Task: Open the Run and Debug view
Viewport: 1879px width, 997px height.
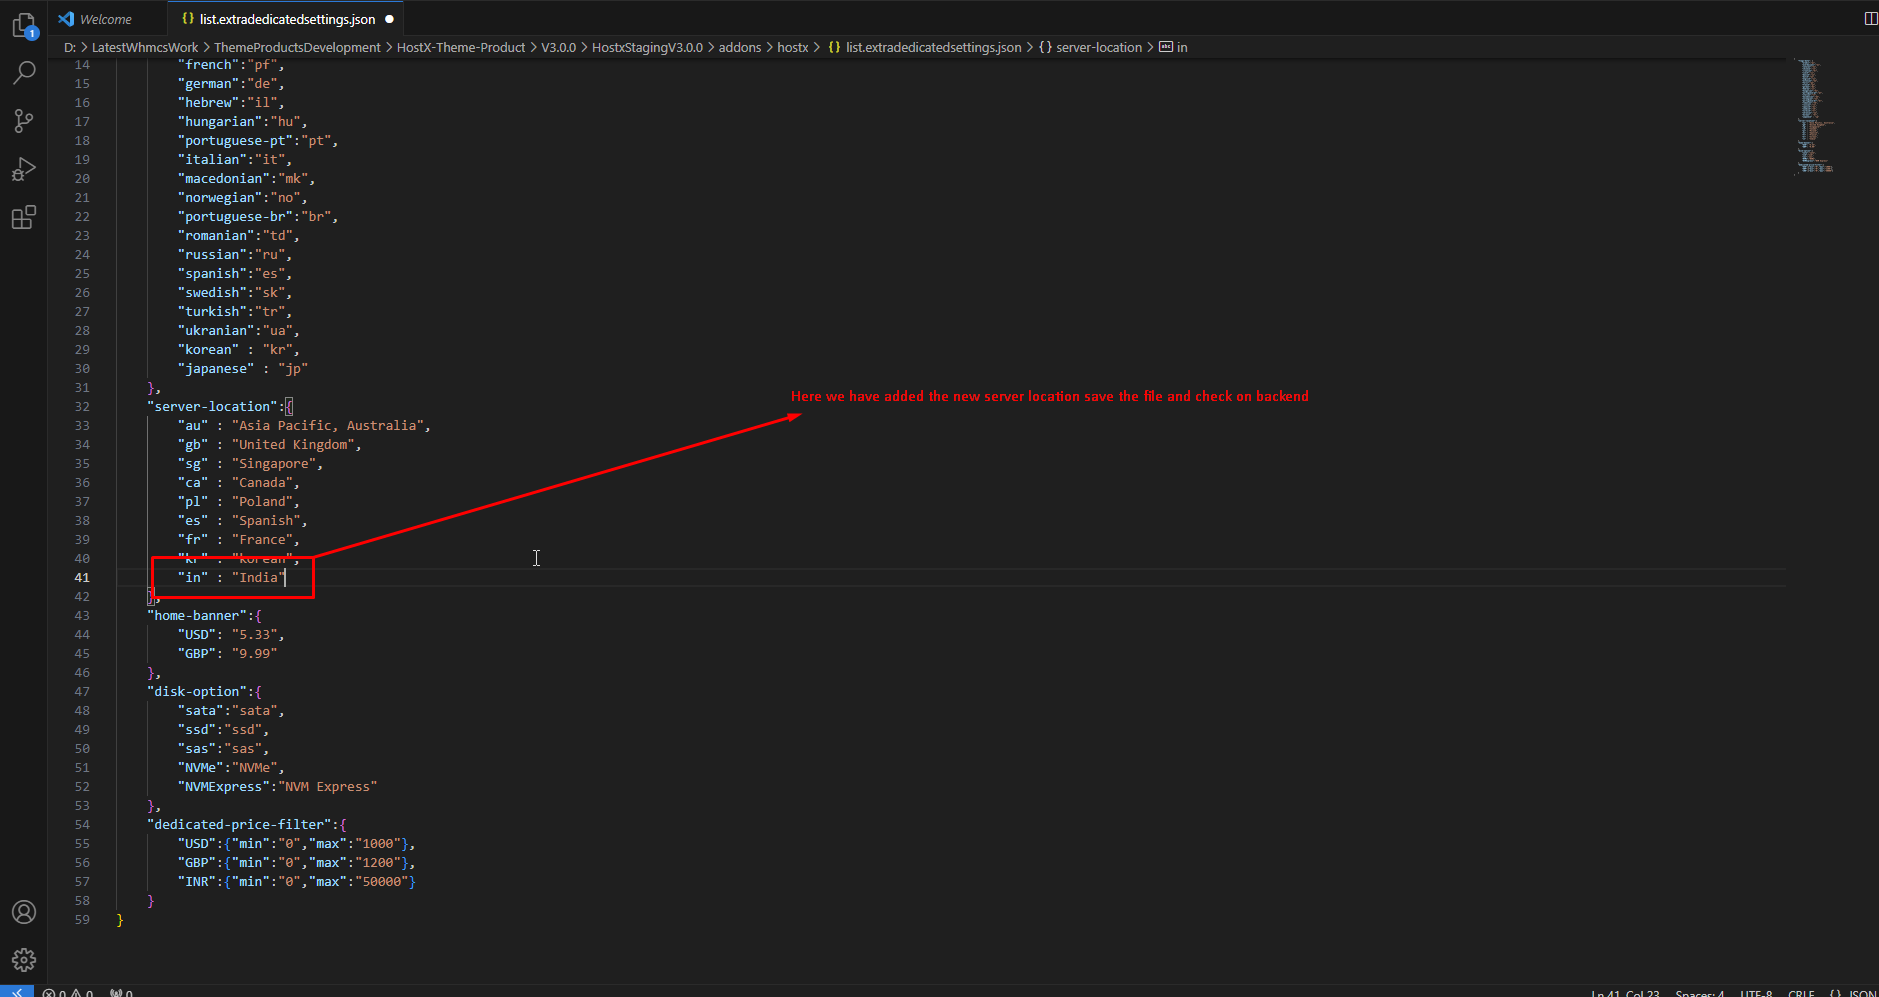Action: (x=24, y=169)
